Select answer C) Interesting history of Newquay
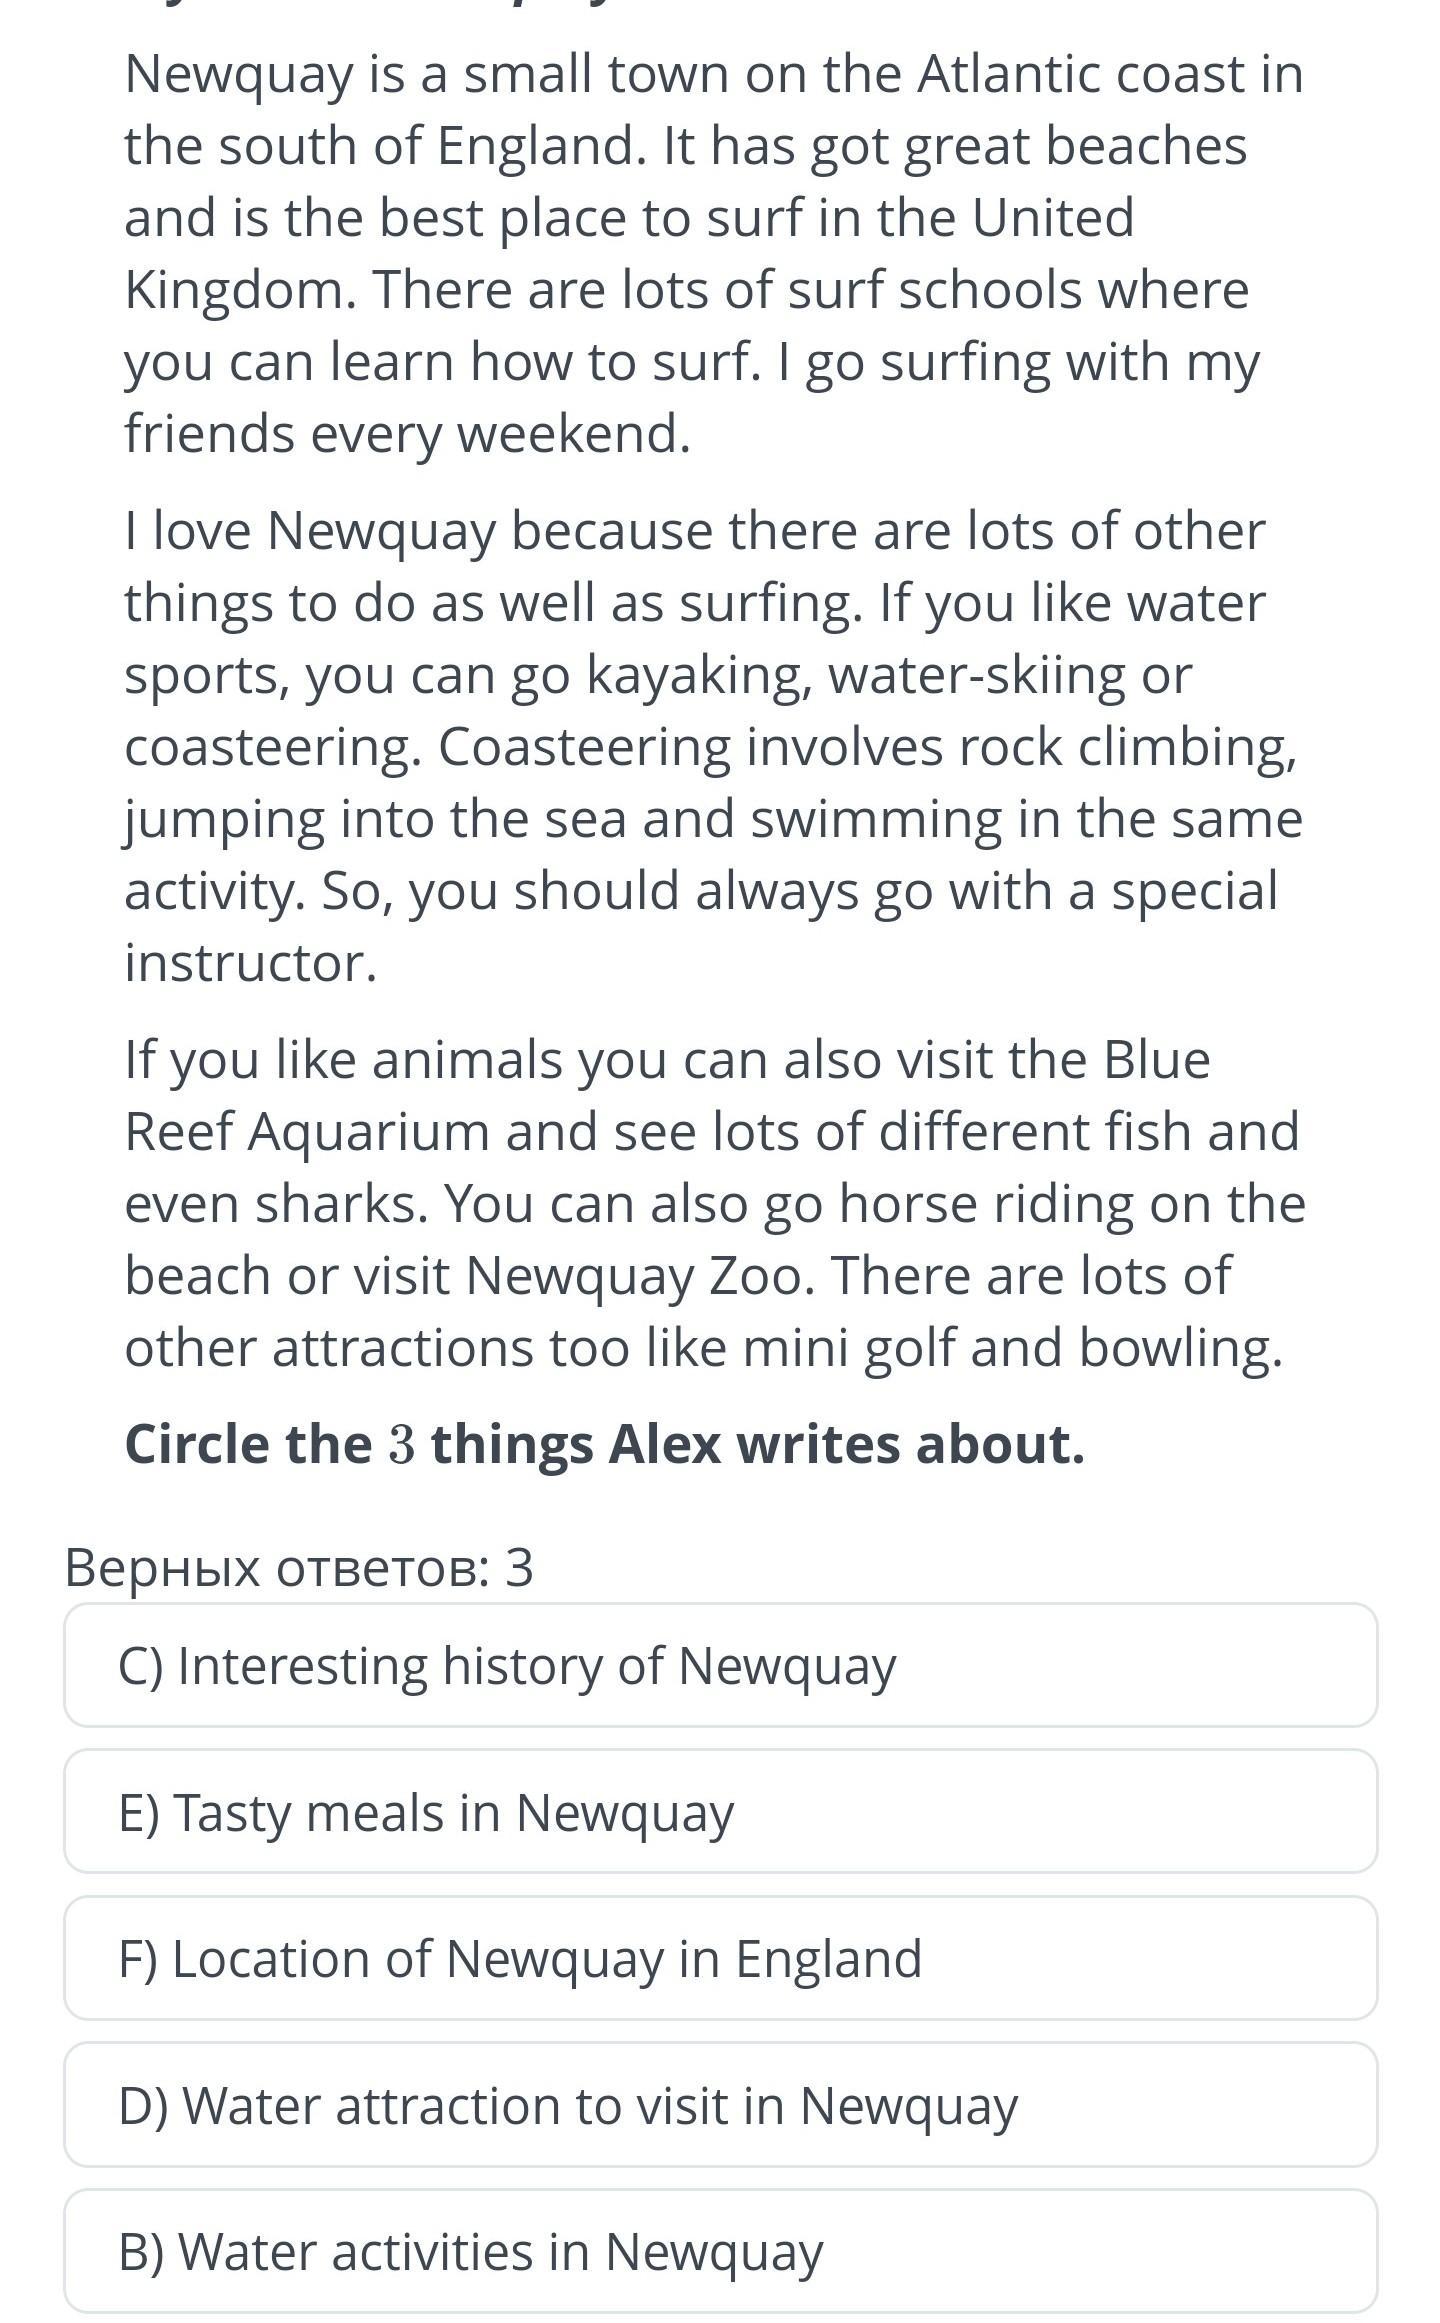Image resolution: width=1440 pixels, height=2323 pixels. [x=720, y=1666]
